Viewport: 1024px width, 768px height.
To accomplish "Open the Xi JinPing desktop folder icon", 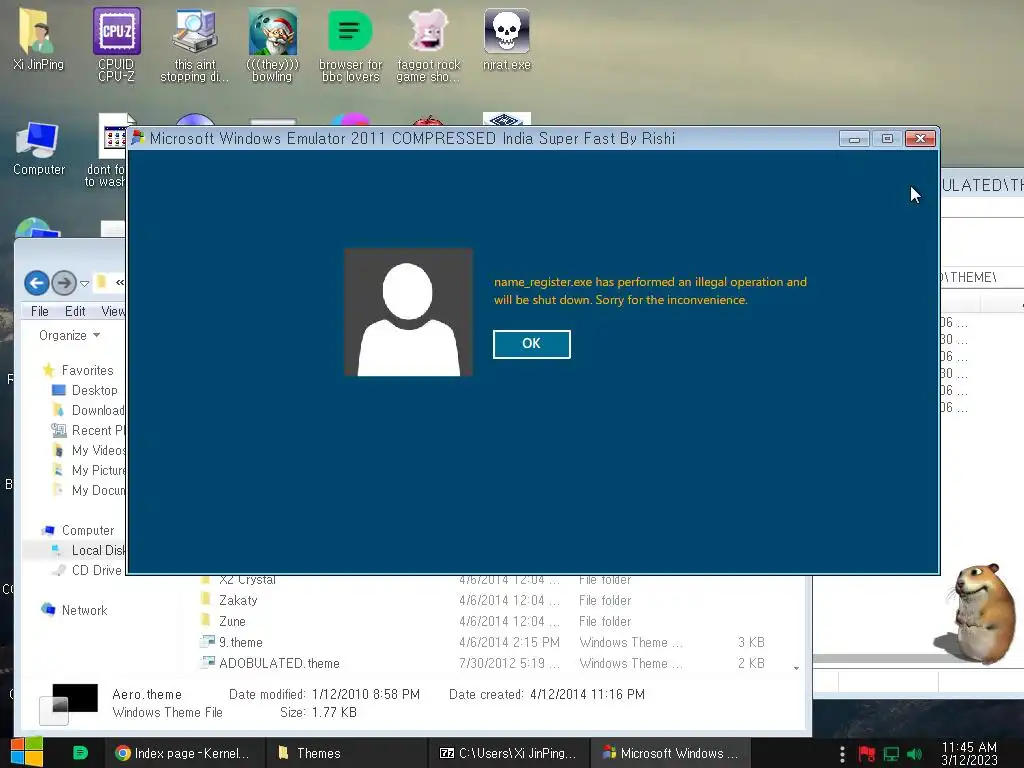I will [38, 39].
